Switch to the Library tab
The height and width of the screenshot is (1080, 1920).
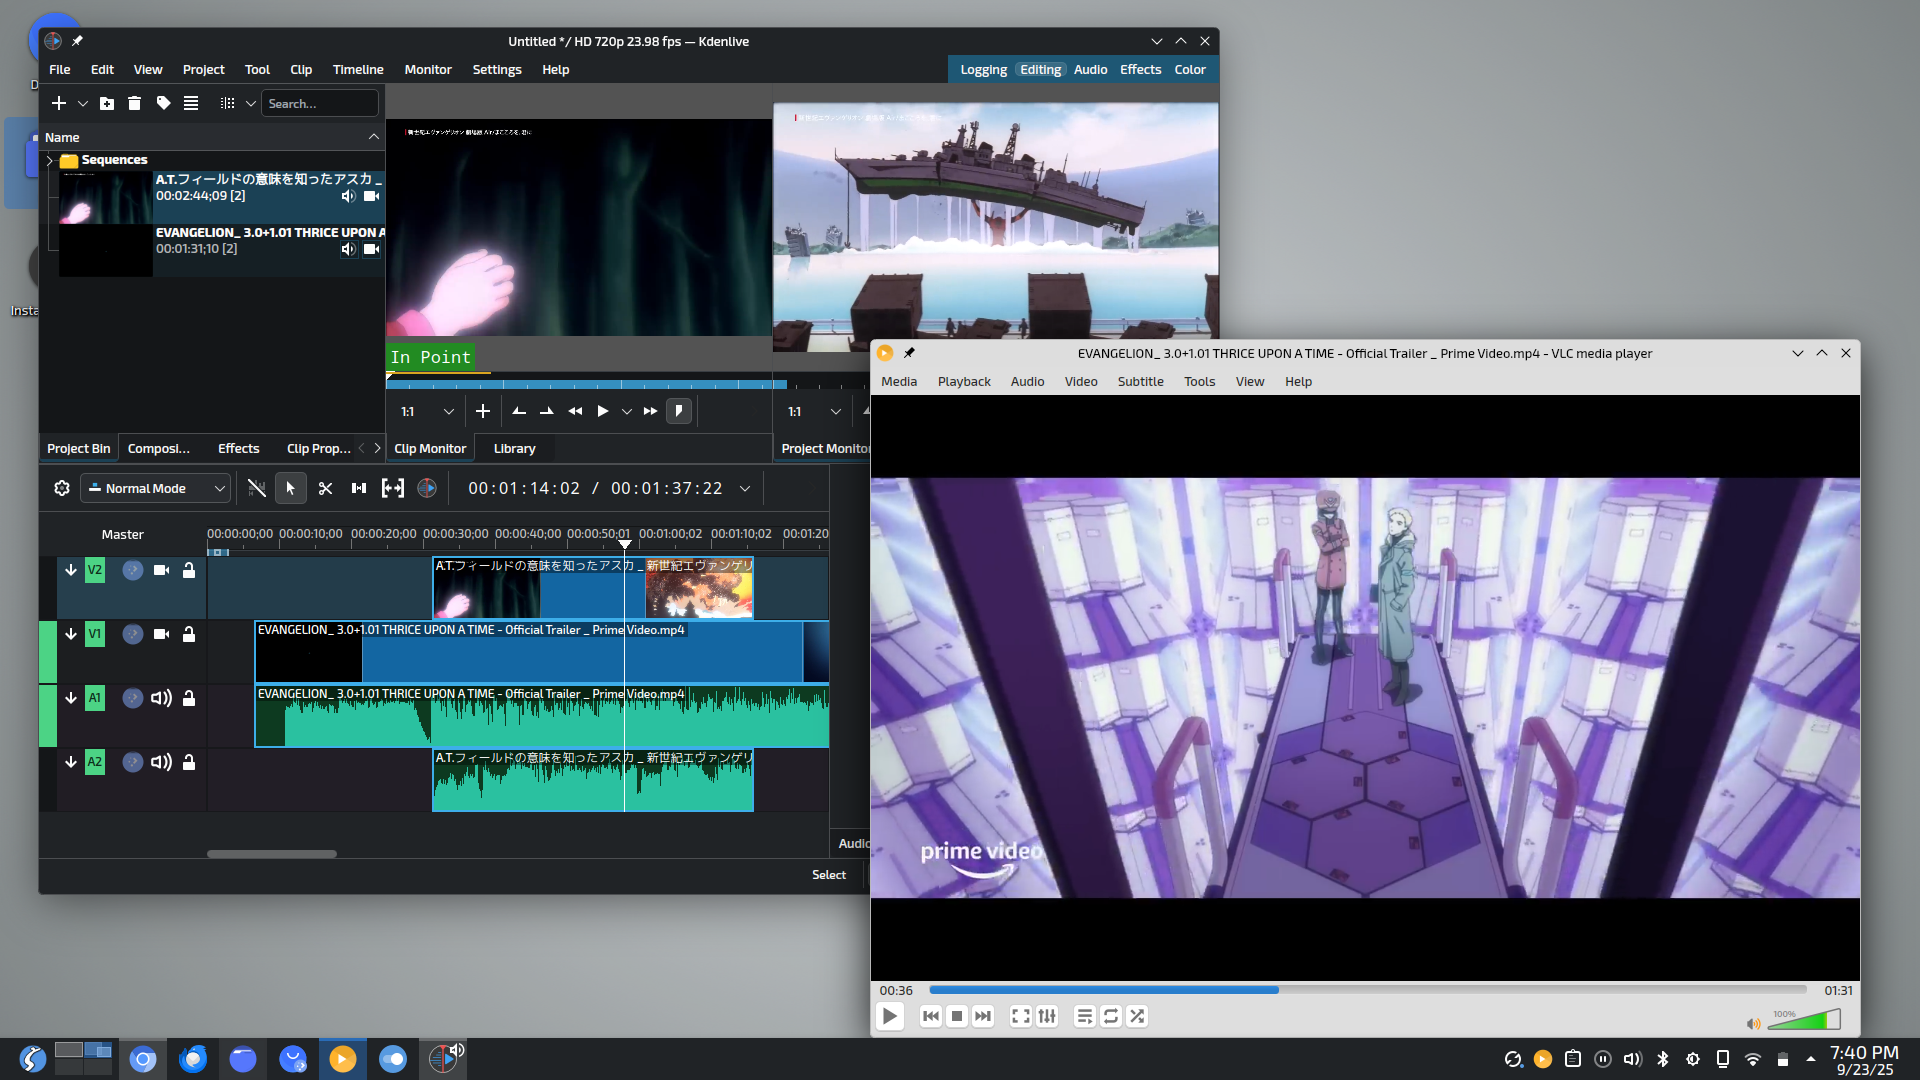(514, 448)
